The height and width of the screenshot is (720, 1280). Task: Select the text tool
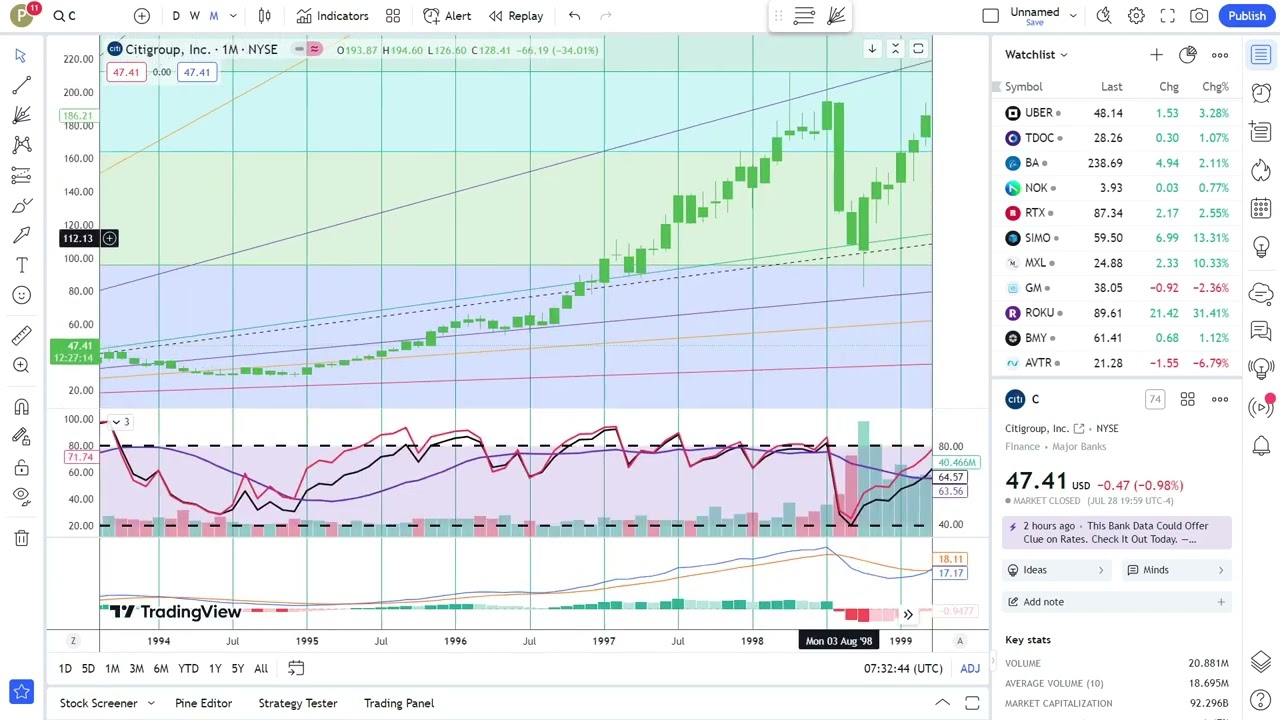click(x=21, y=265)
